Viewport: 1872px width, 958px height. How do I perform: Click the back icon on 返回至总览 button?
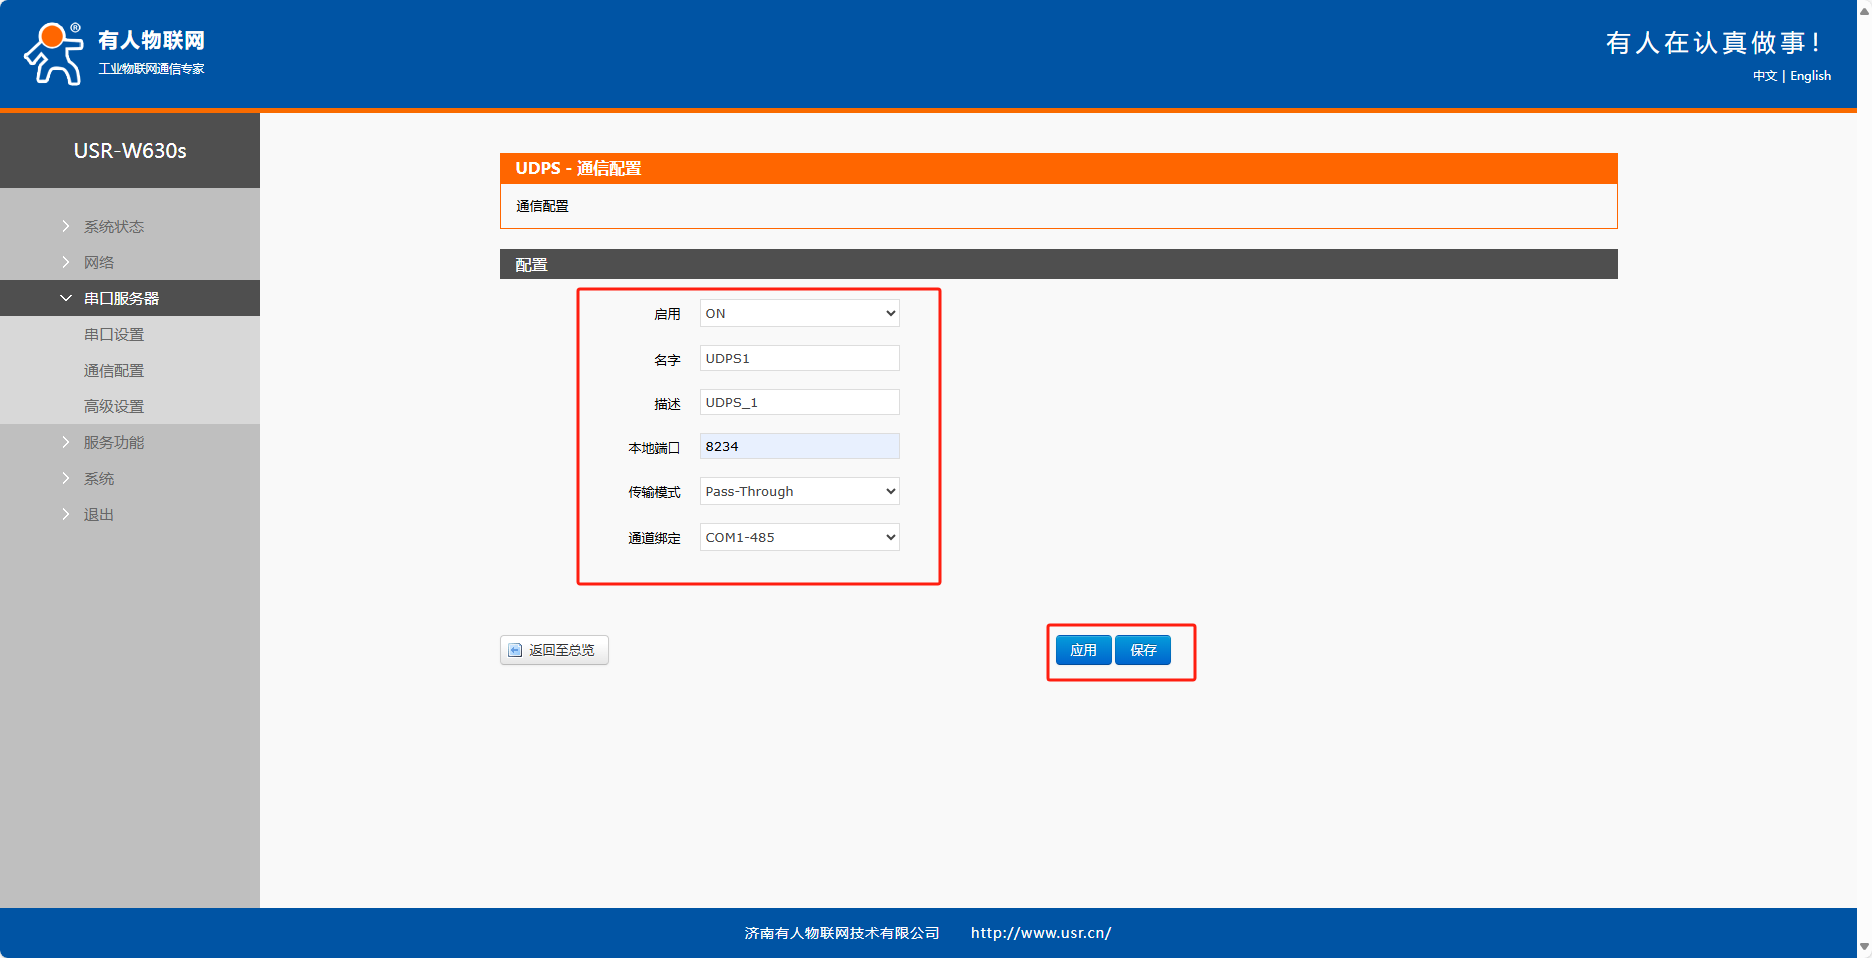(515, 650)
